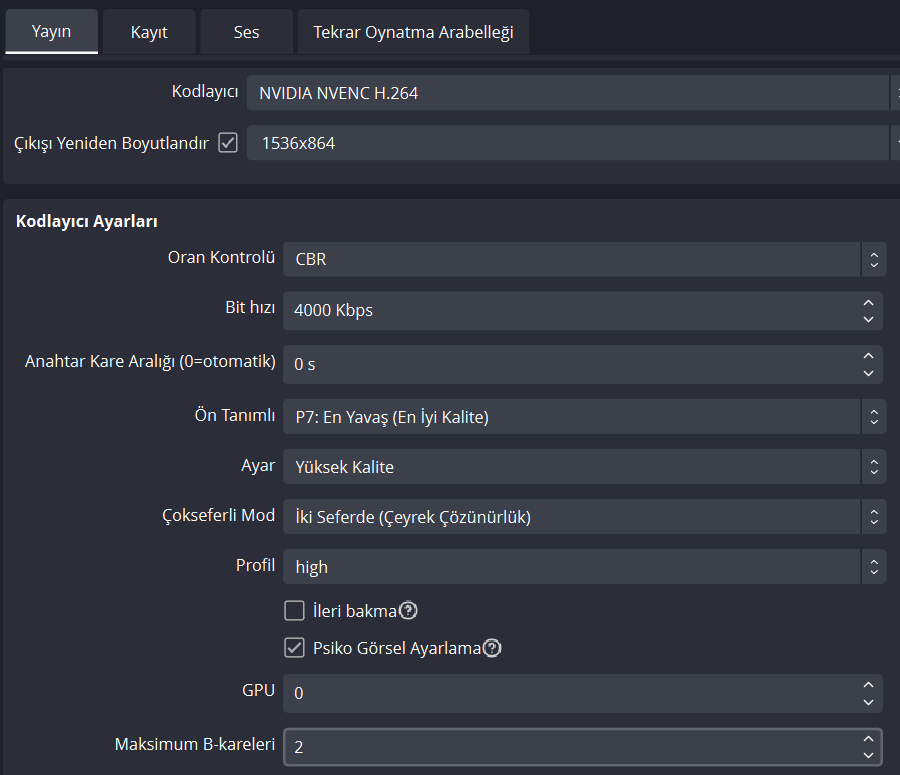This screenshot has width=900, height=775.
Task: Open the Oran Kontrolü CBR dropdown
Action: click(584, 259)
